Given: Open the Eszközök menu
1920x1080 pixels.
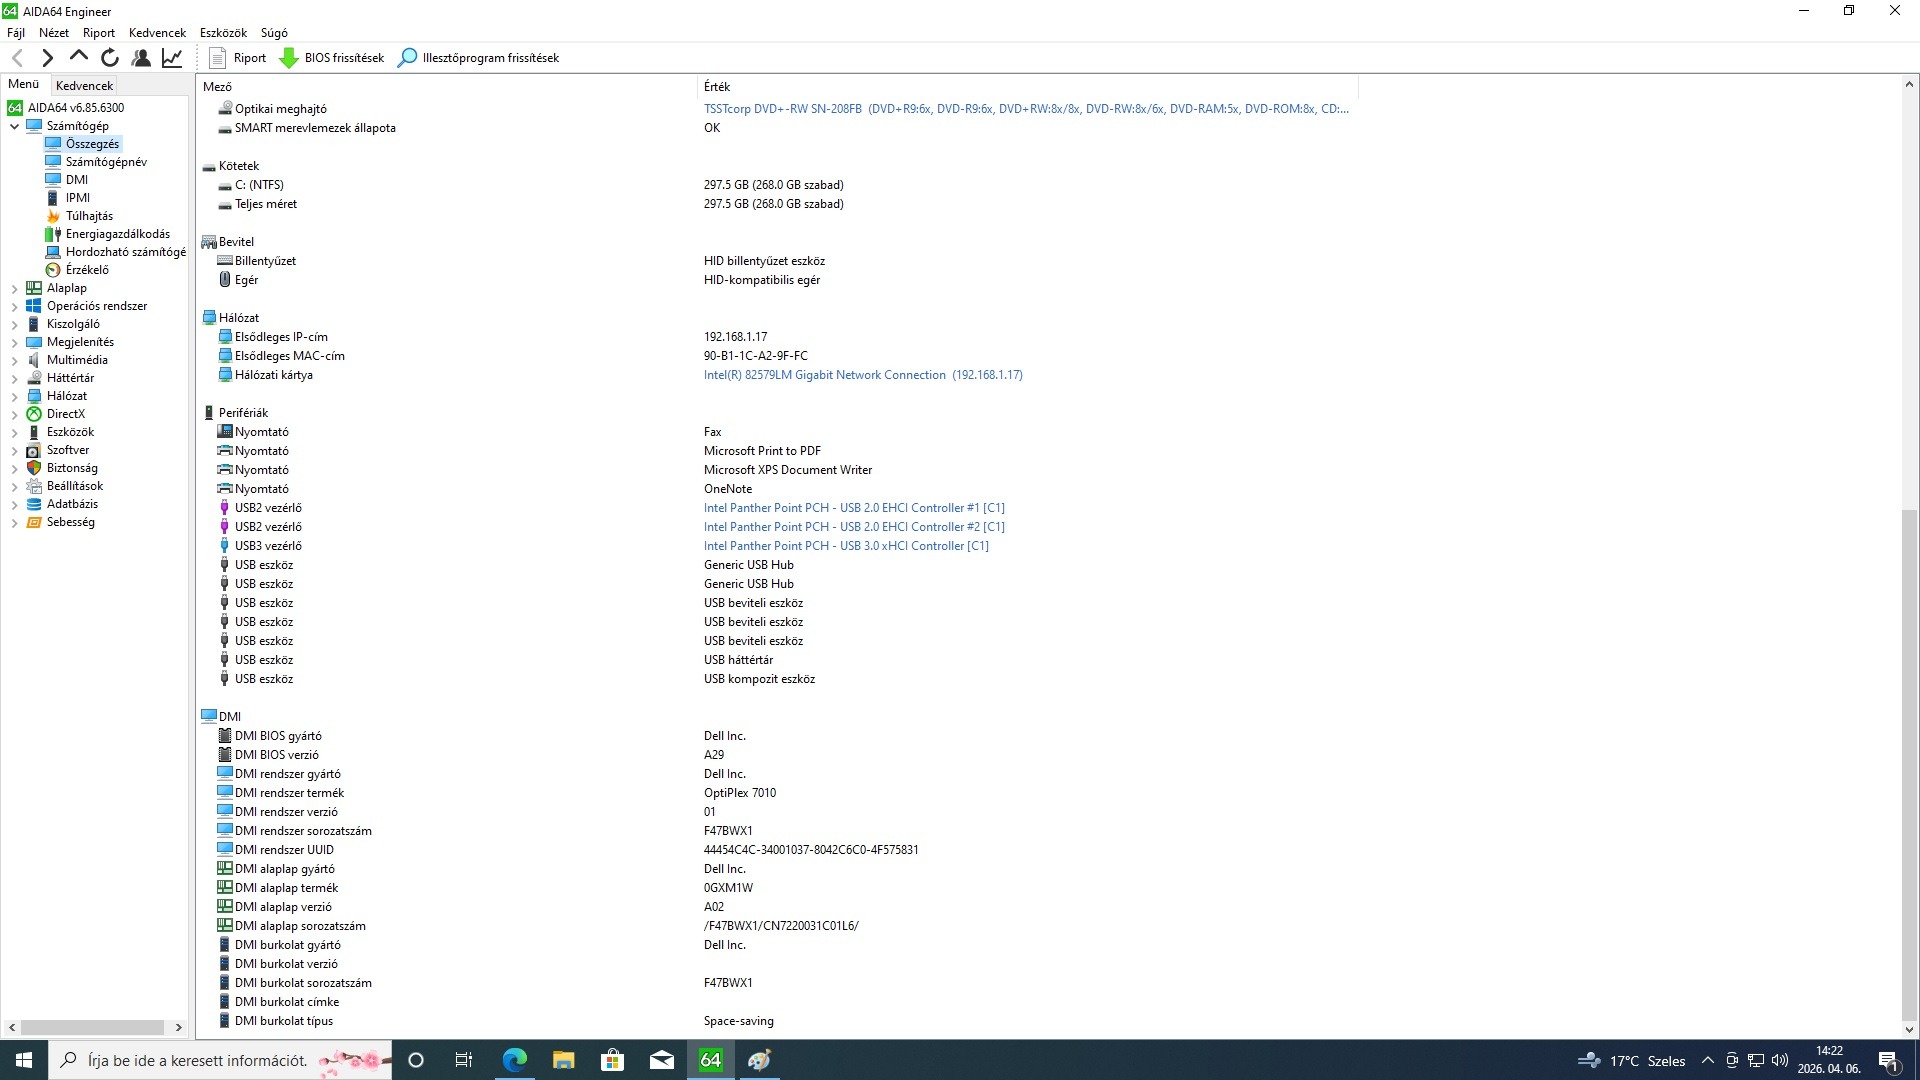Looking at the screenshot, I should click(x=223, y=33).
